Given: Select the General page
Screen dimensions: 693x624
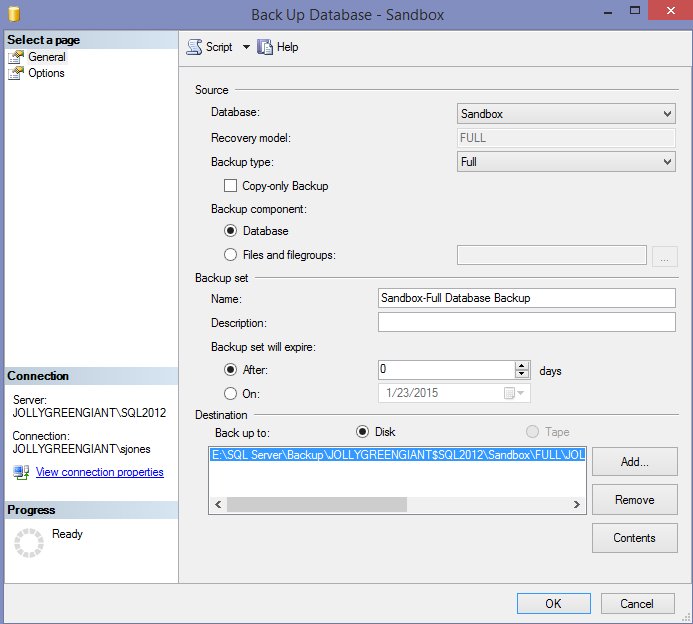Looking at the screenshot, I should pyautogui.click(x=46, y=57).
